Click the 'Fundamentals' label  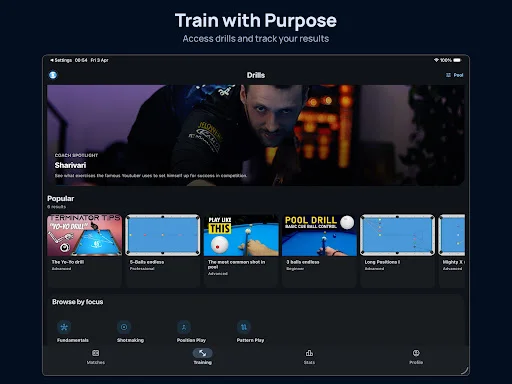(x=73, y=340)
